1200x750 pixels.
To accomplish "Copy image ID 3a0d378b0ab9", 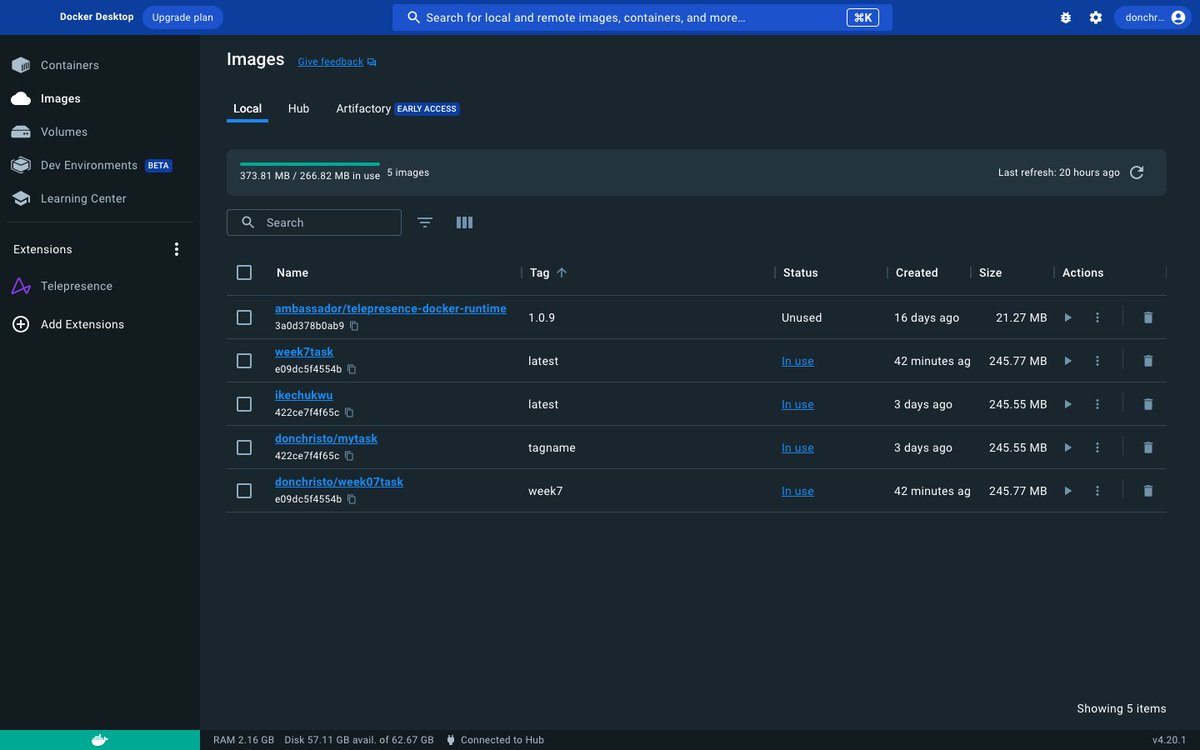I will coord(354,326).
